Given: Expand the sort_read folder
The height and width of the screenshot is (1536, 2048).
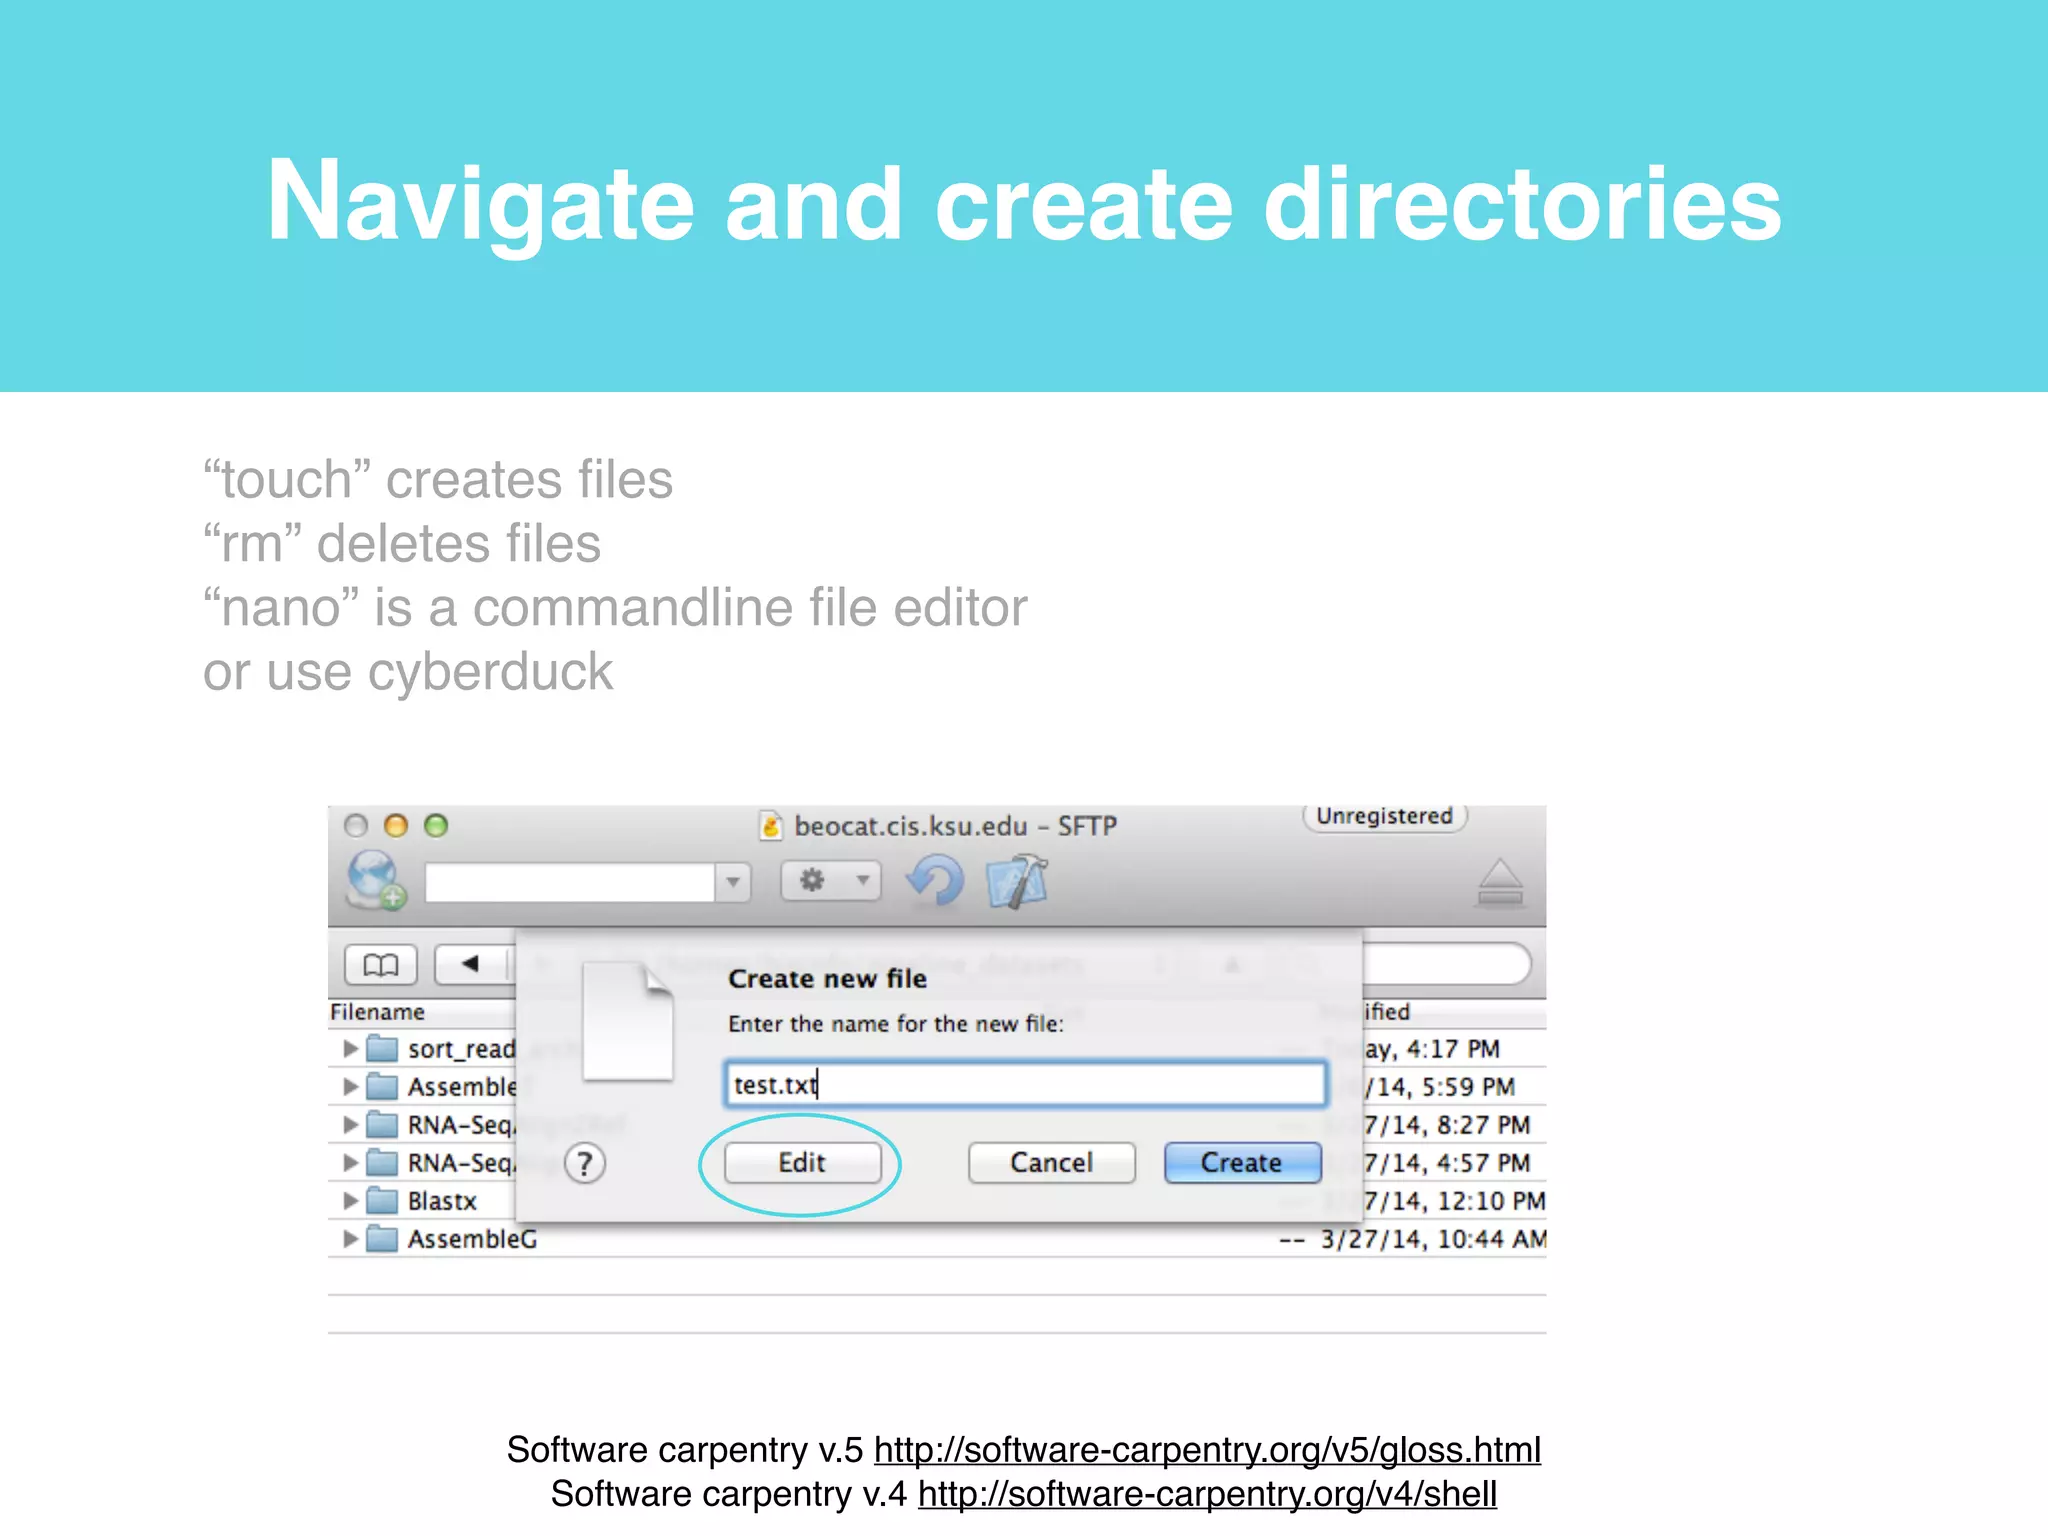Looking at the screenshot, I should tap(350, 1049).
